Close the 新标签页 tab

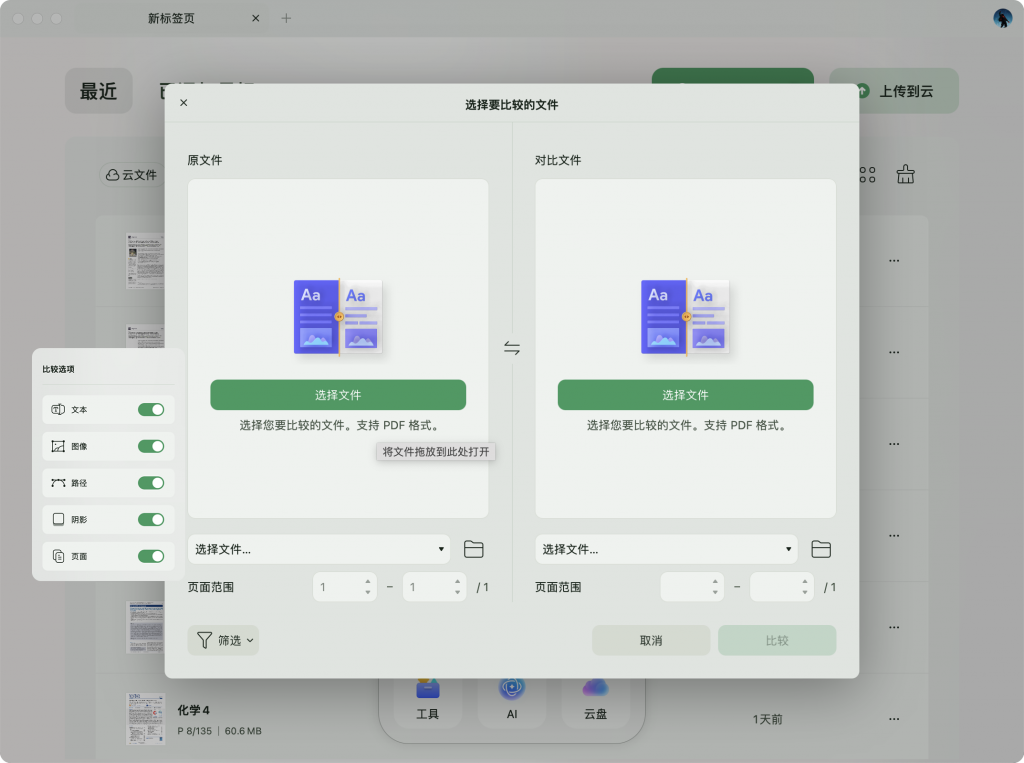point(255,18)
